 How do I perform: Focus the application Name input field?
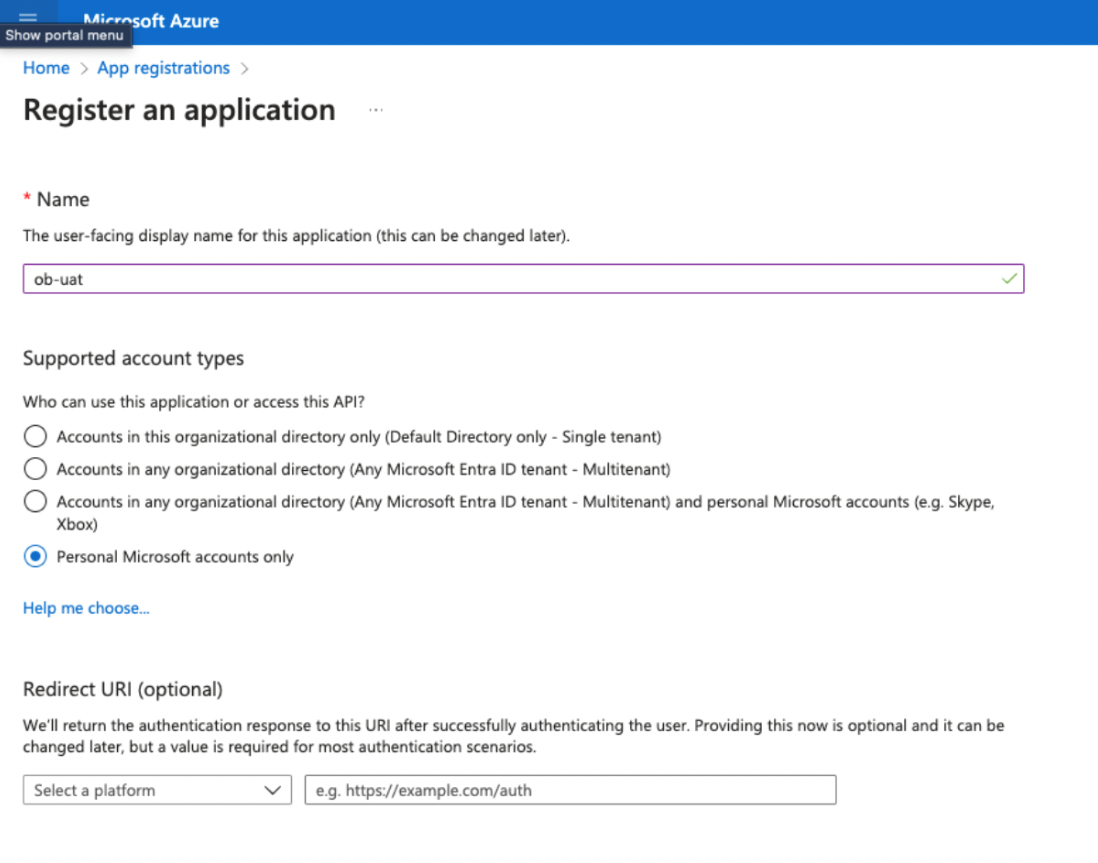[523, 279]
